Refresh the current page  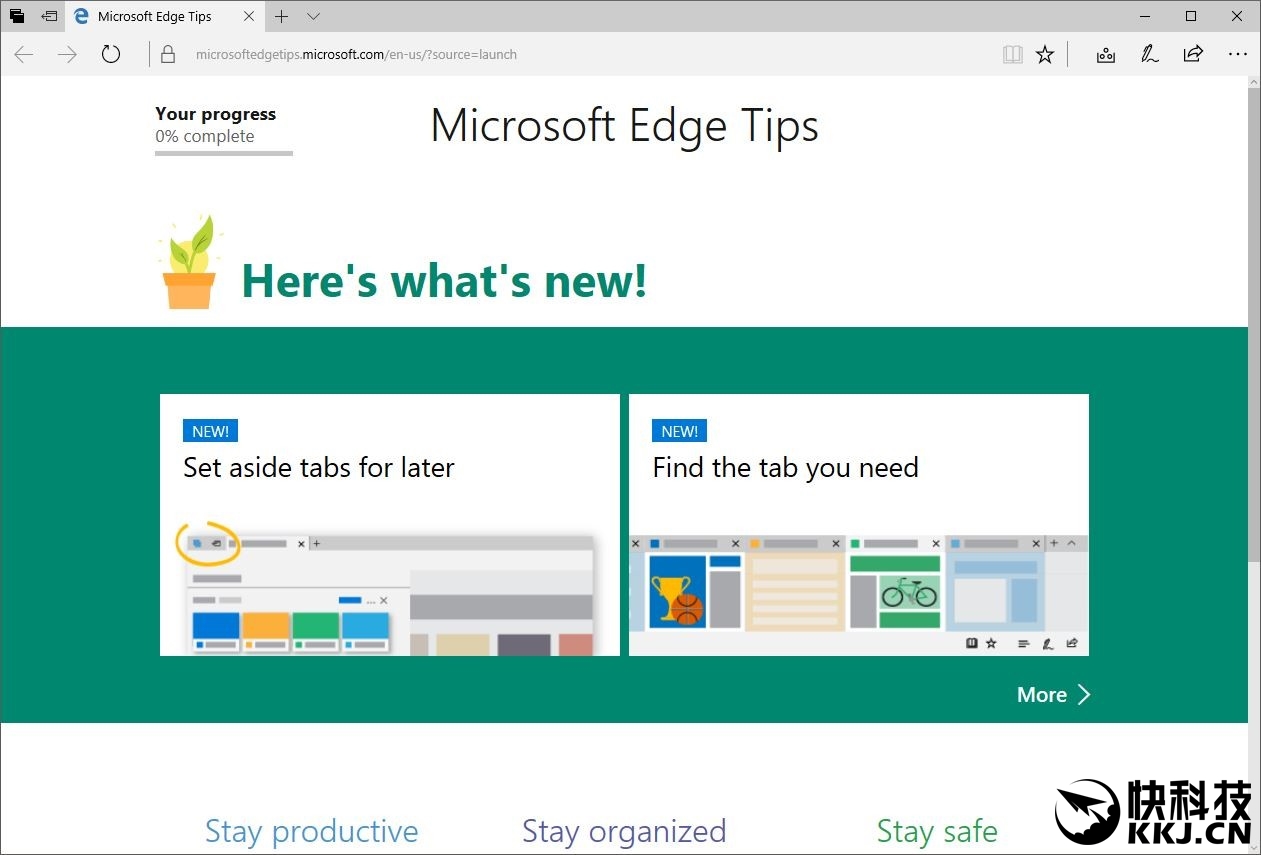pyautogui.click(x=111, y=55)
